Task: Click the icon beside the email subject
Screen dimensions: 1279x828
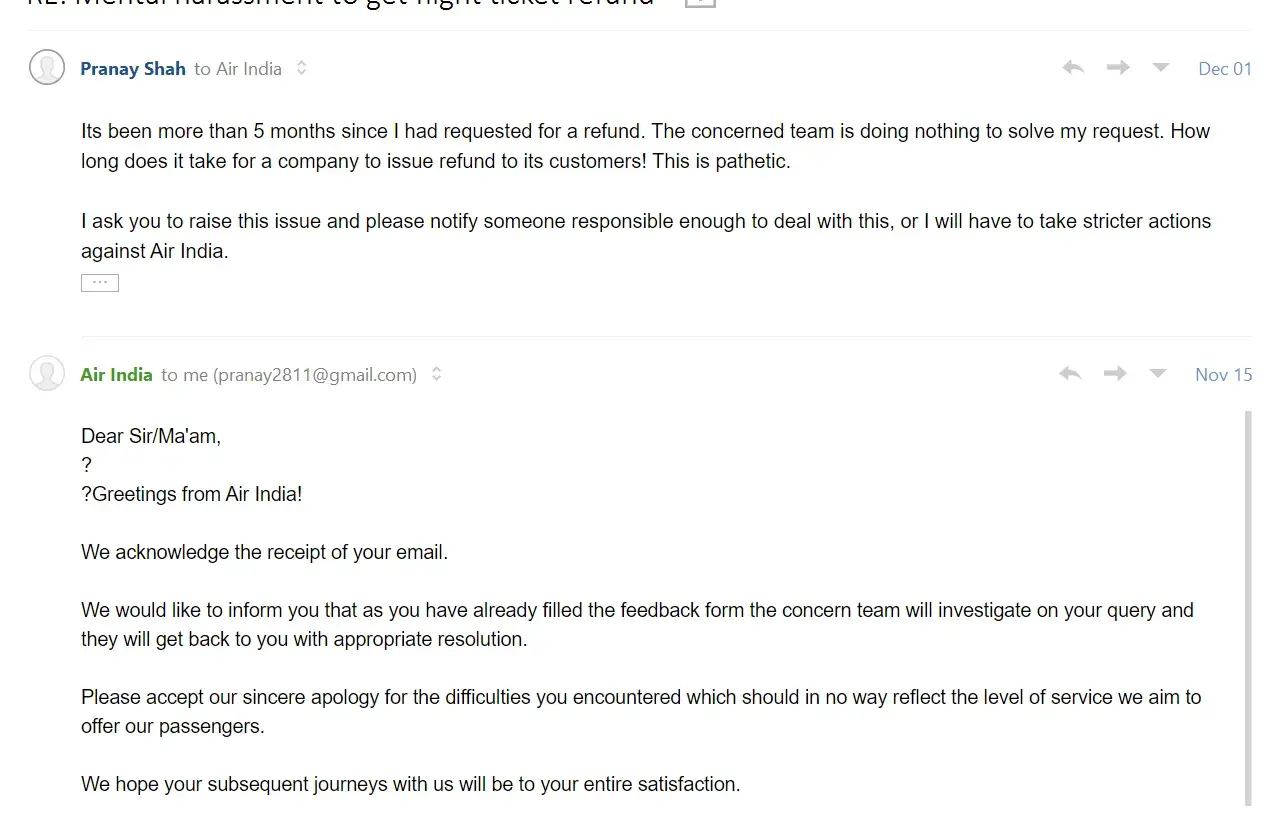Action: click(x=700, y=3)
